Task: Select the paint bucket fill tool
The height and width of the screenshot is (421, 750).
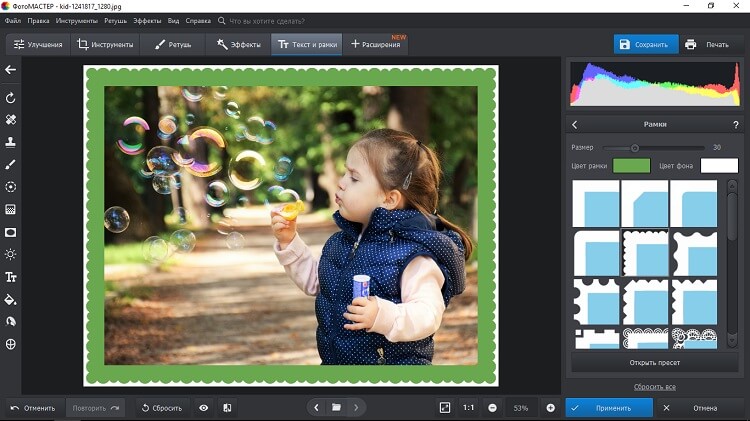Action: coord(11,299)
